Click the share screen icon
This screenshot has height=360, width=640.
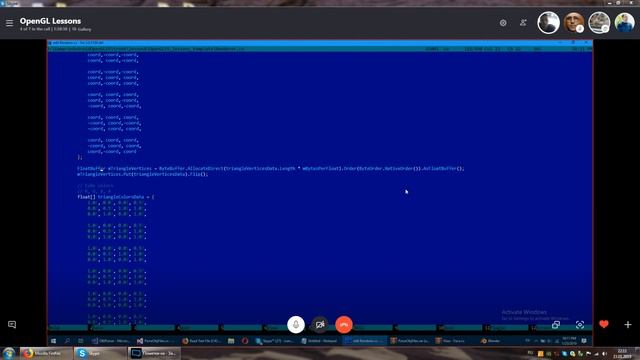tap(556, 325)
